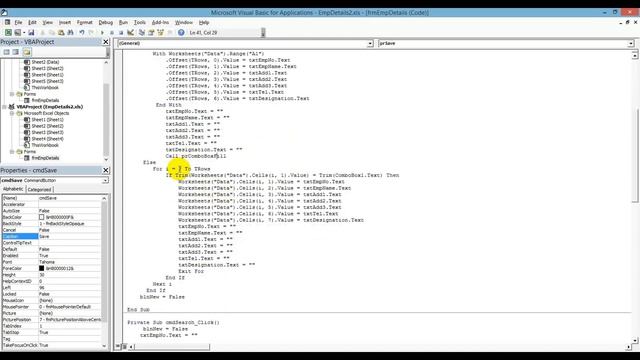Click the Find binoculars icon
The width and height of the screenshot is (640, 360).
click(x=70, y=33)
